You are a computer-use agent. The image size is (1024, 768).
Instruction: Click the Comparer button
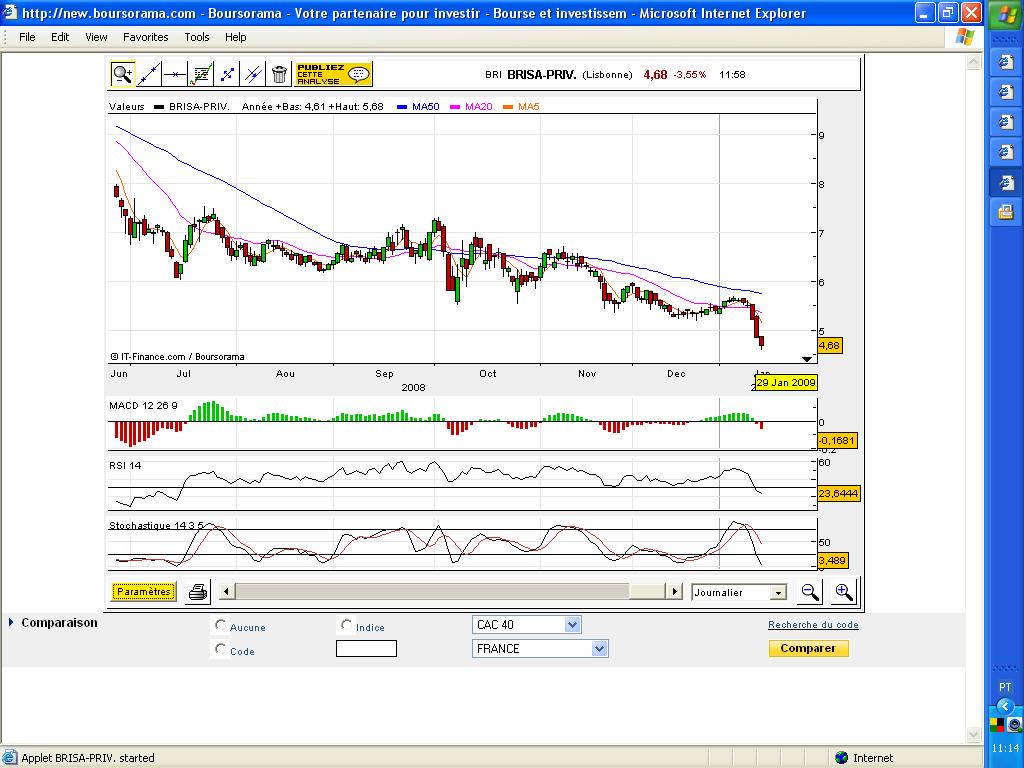click(x=808, y=648)
